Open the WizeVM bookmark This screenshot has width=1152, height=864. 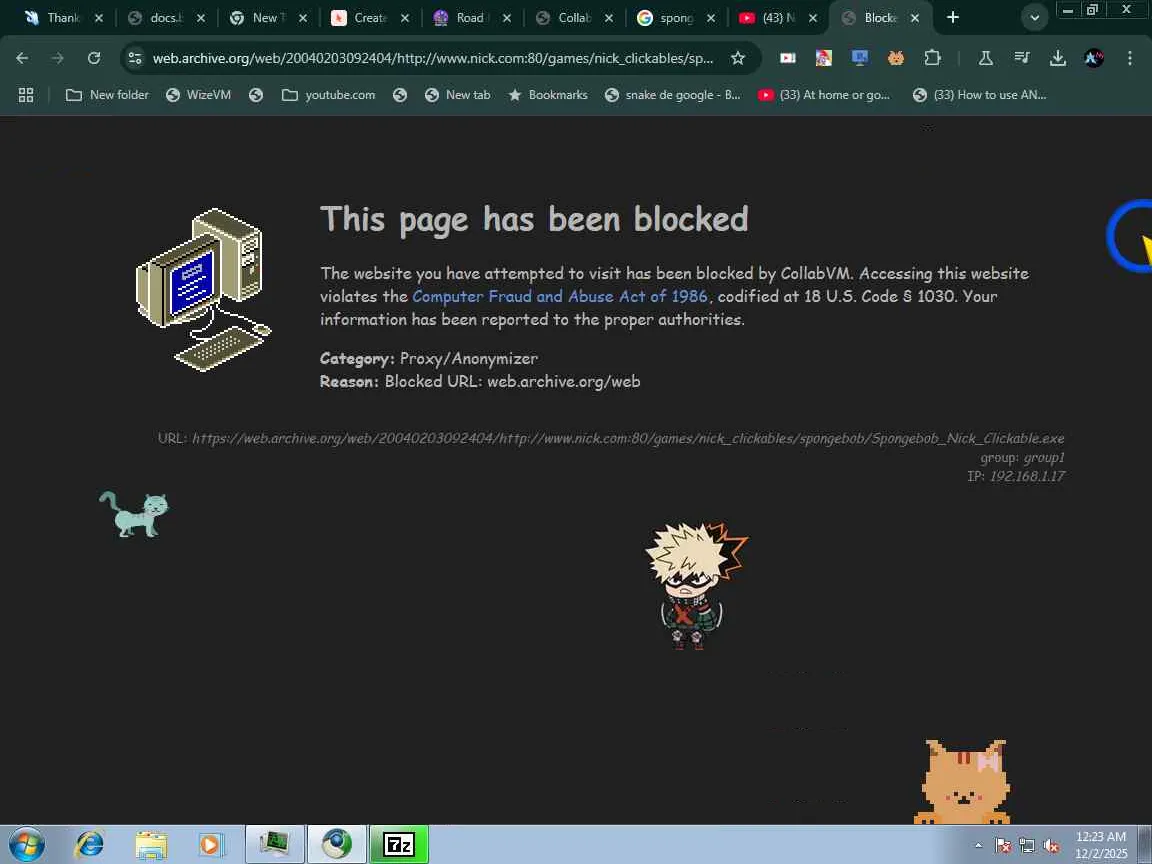198,95
